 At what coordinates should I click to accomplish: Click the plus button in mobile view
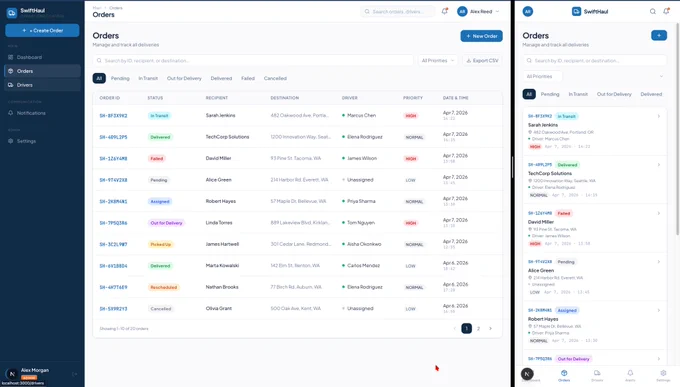tap(659, 36)
